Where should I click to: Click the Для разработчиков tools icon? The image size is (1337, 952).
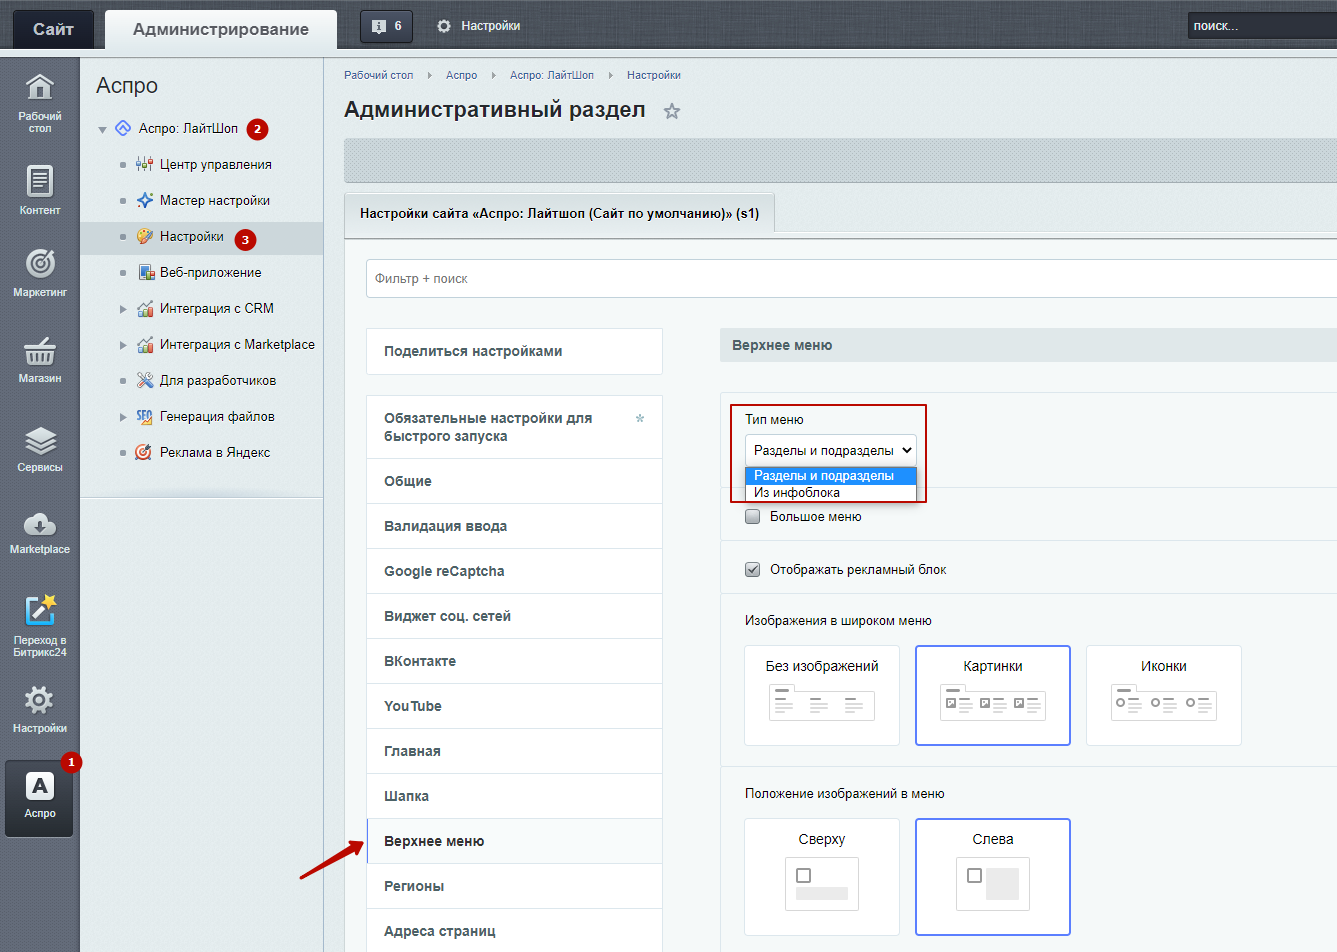[x=145, y=380]
